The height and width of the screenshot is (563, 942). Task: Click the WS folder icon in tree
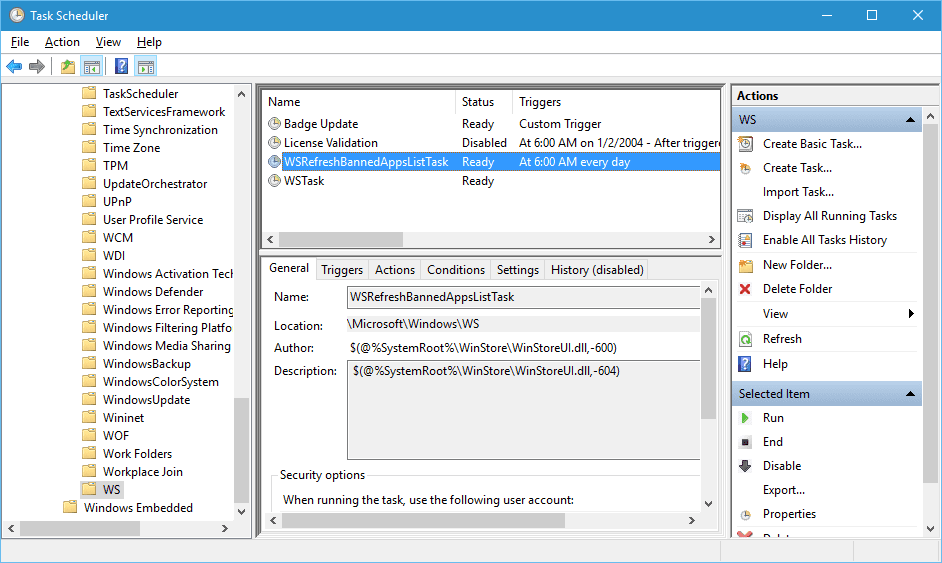pyautogui.click(x=89, y=488)
